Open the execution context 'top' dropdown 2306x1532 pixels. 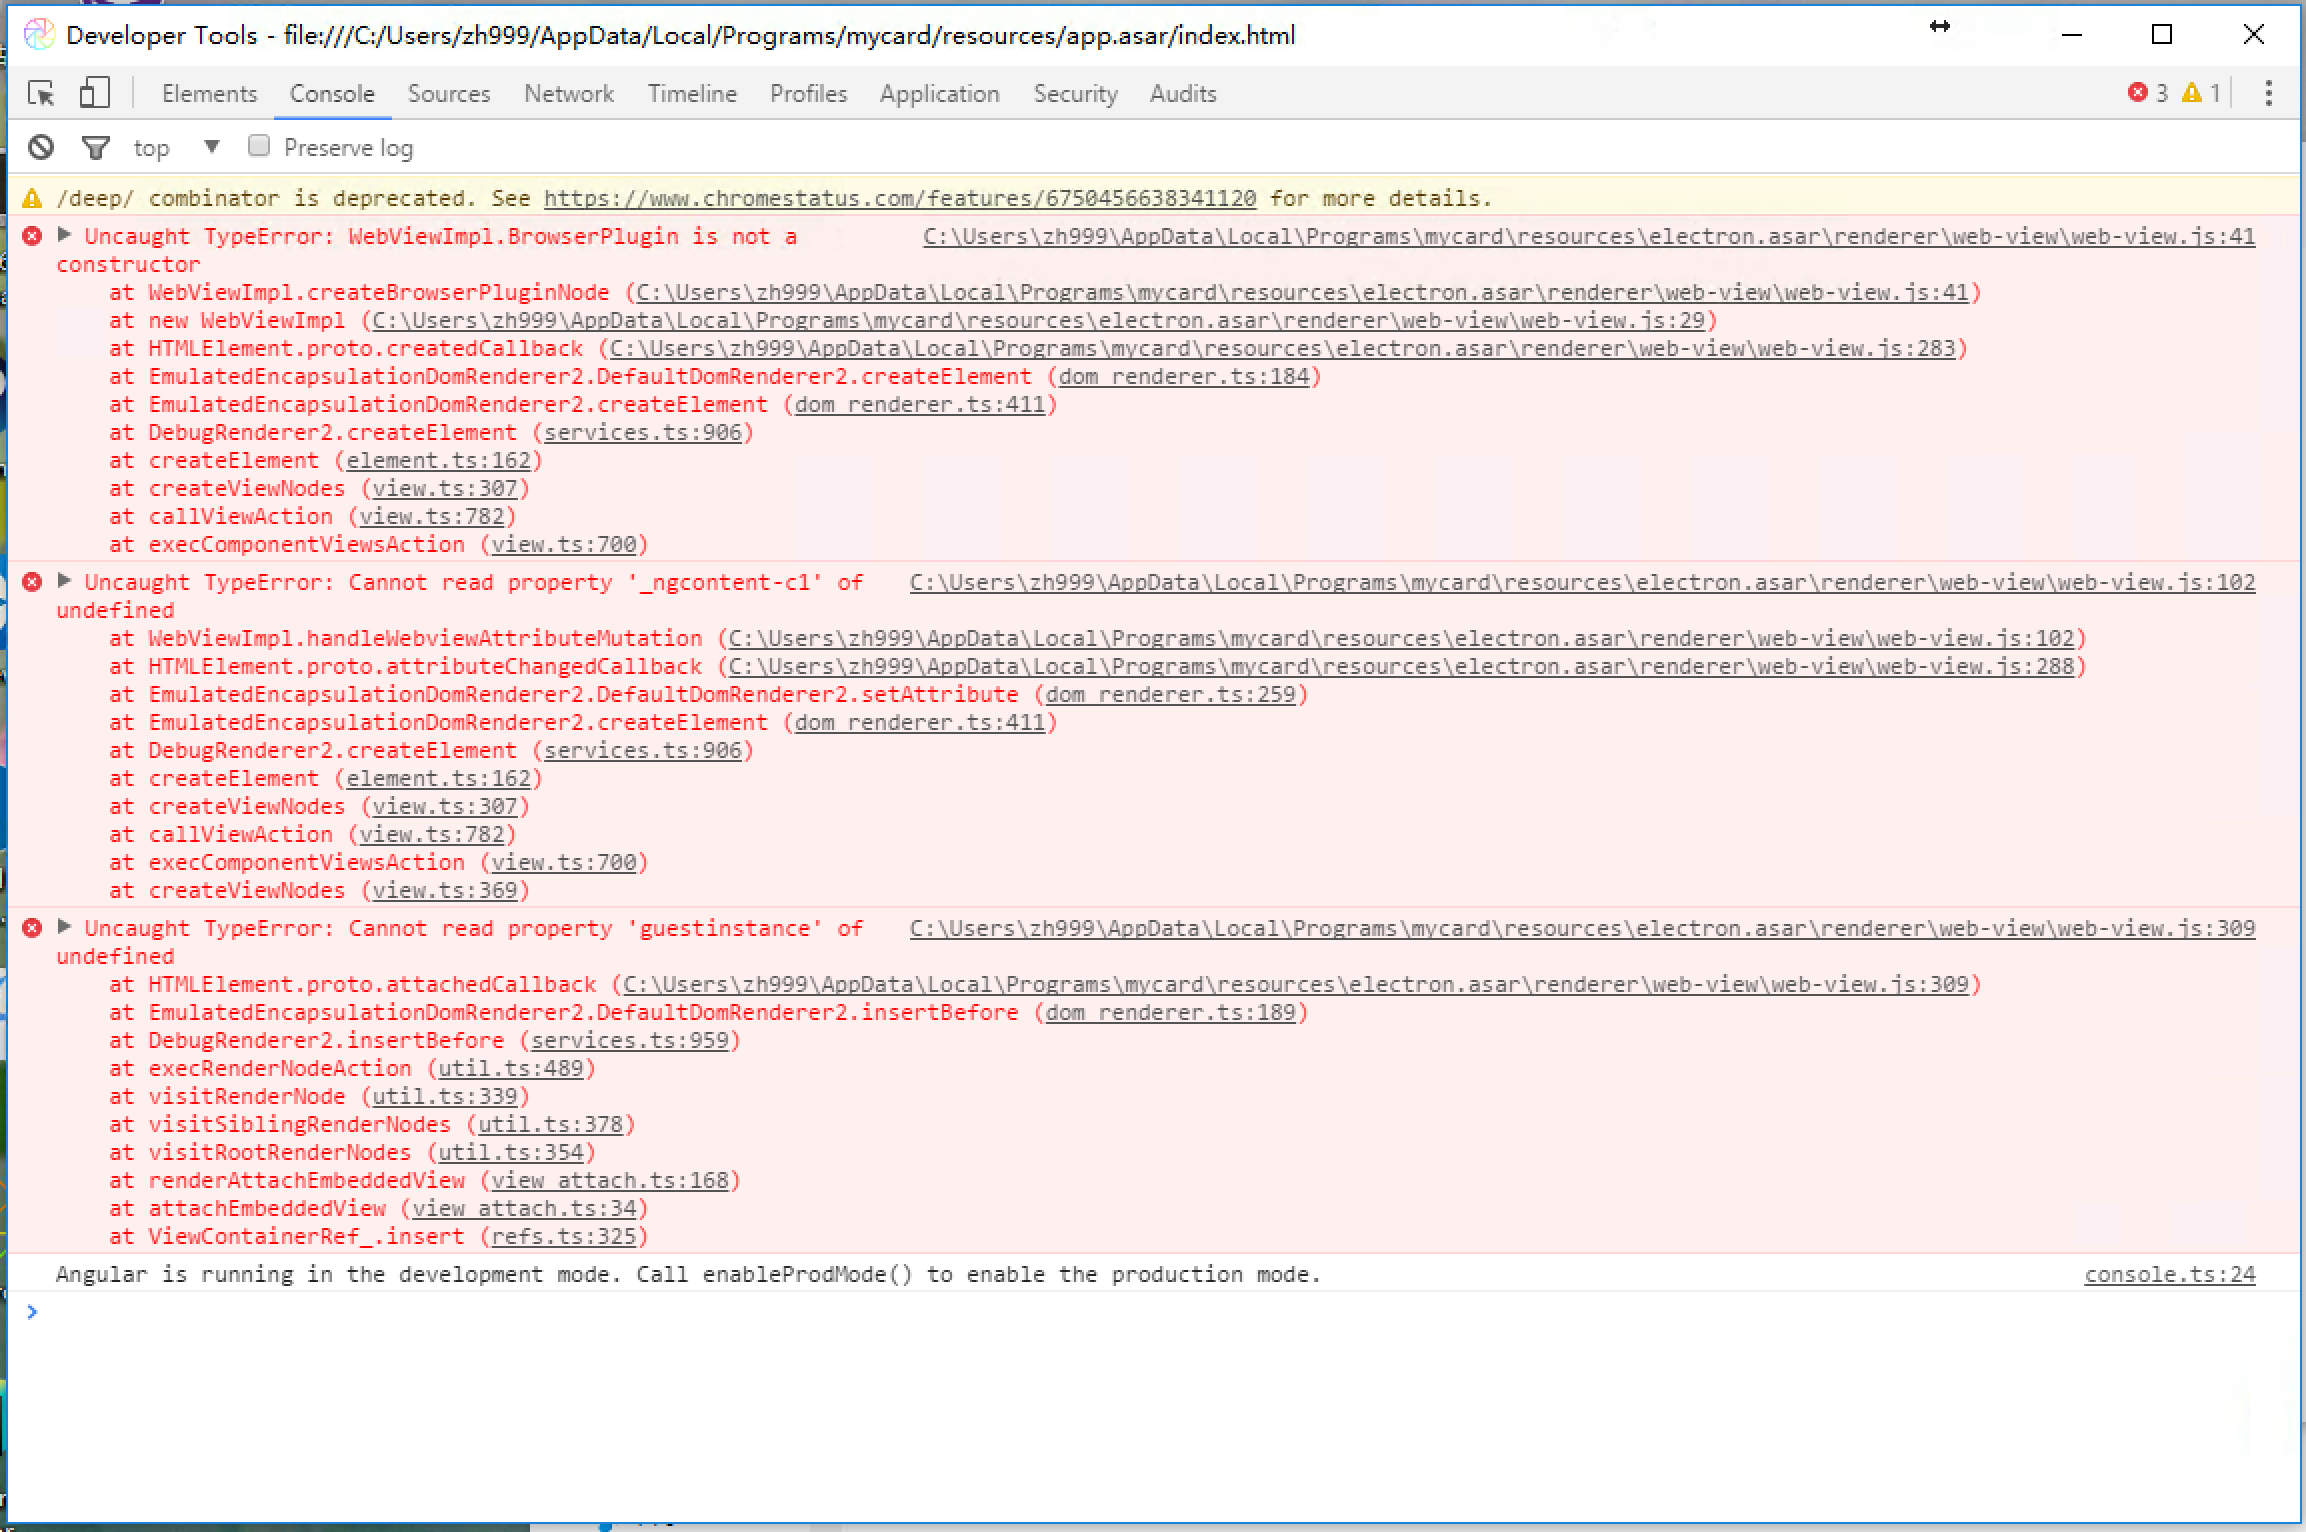[211, 146]
